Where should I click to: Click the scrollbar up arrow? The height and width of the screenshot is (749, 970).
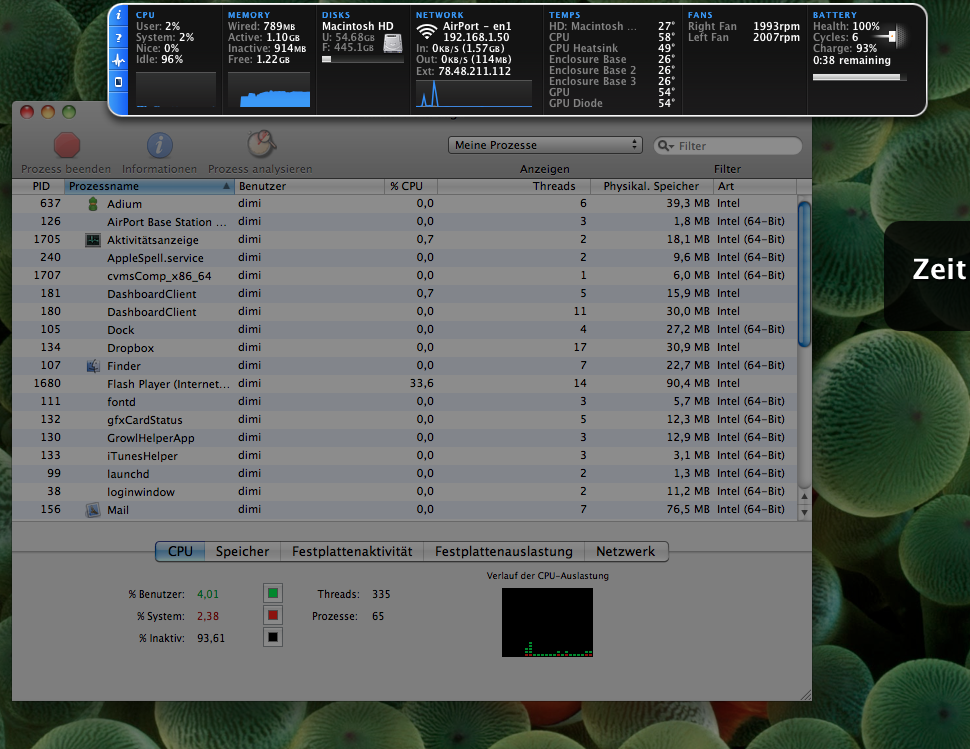click(804, 496)
